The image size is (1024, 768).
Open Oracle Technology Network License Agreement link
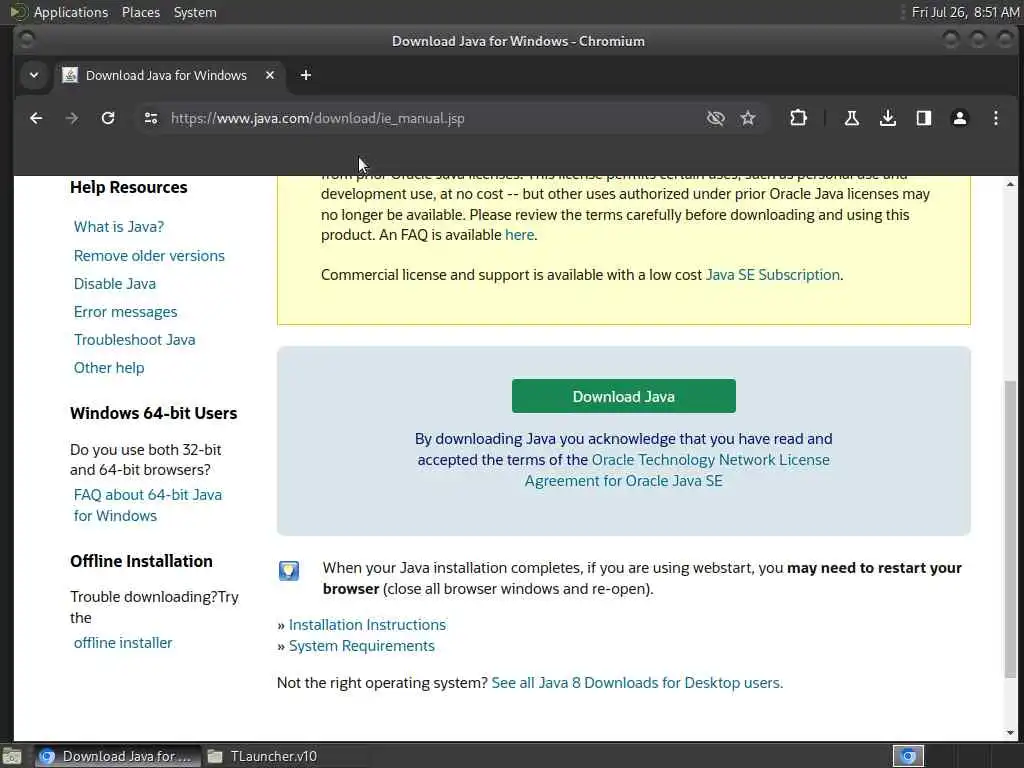click(x=677, y=470)
